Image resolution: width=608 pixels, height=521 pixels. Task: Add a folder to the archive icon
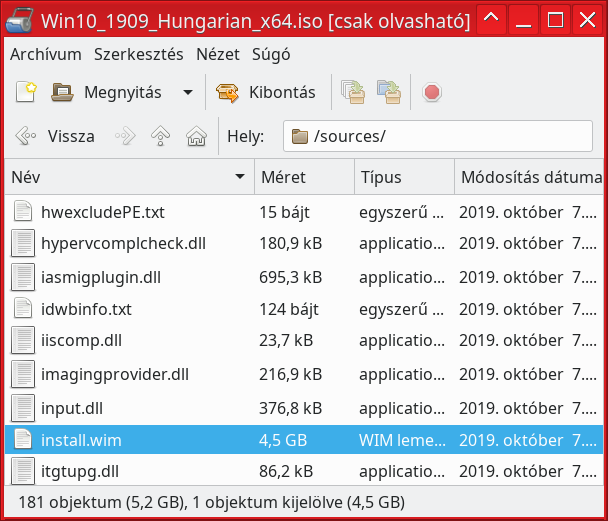[x=389, y=92]
